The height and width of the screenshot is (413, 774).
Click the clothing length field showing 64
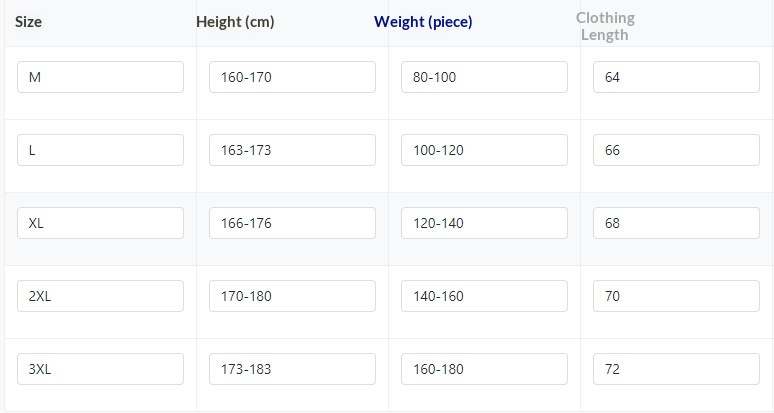coord(676,77)
